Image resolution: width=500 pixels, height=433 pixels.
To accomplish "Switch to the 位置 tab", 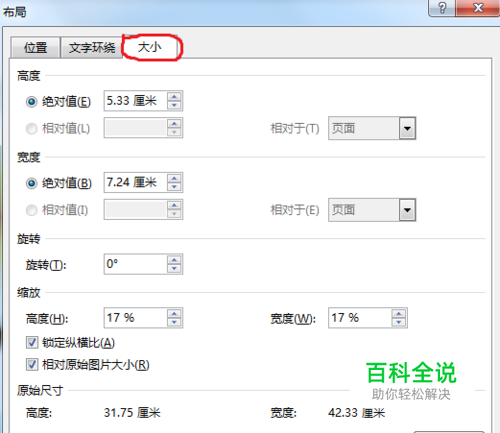I will pyautogui.click(x=35, y=48).
